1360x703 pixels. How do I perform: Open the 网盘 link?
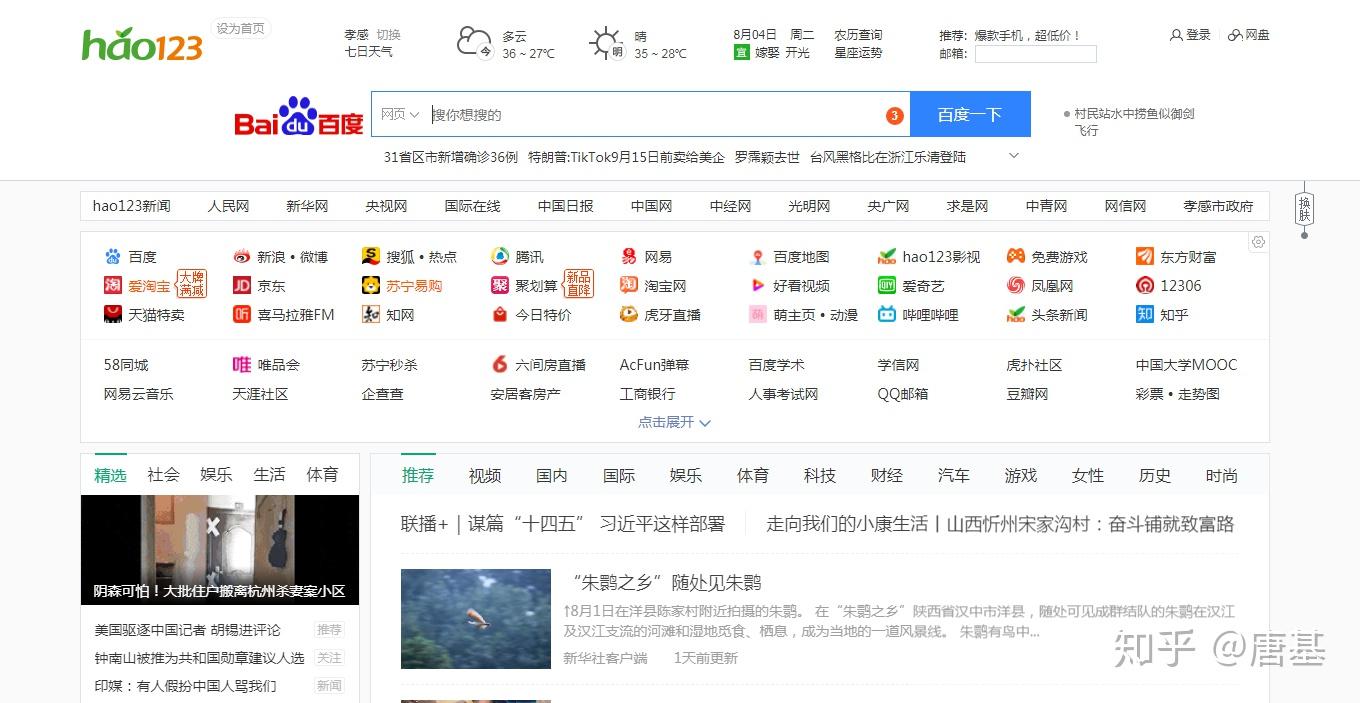point(1249,35)
